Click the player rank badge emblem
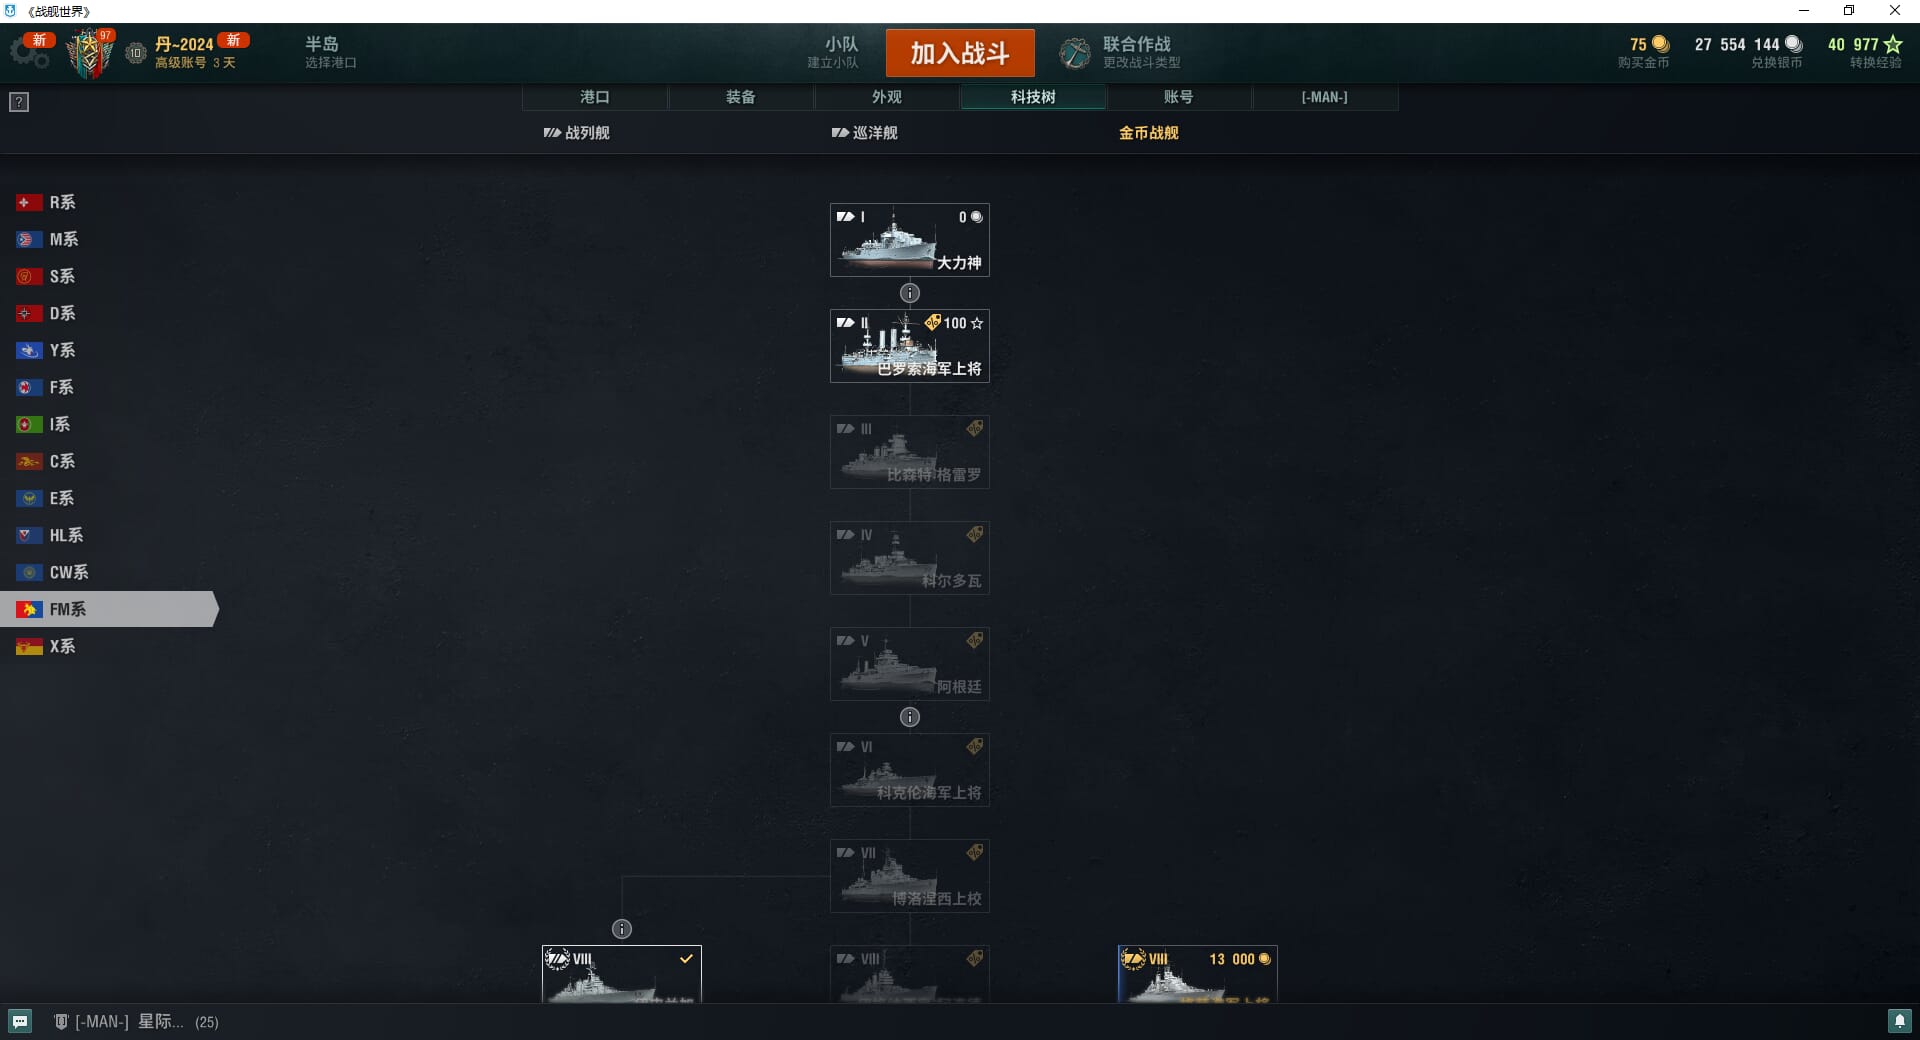This screenshot has height=1040, width=1920. point(90,53)
